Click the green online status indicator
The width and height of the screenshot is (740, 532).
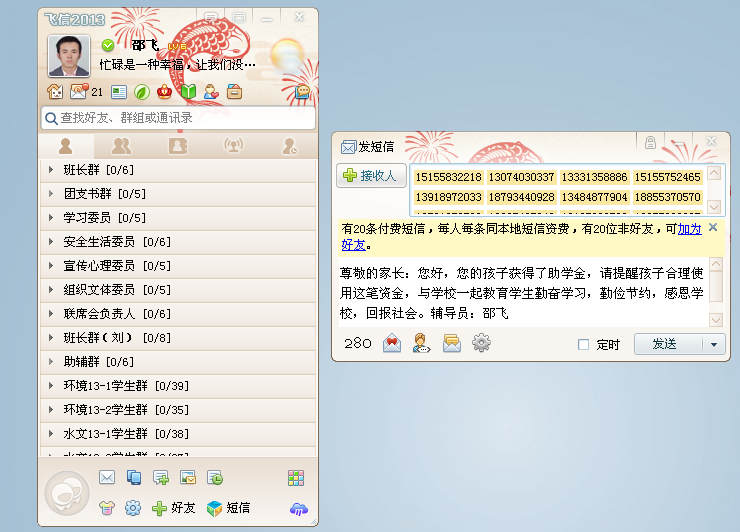[x=107, y=45]
